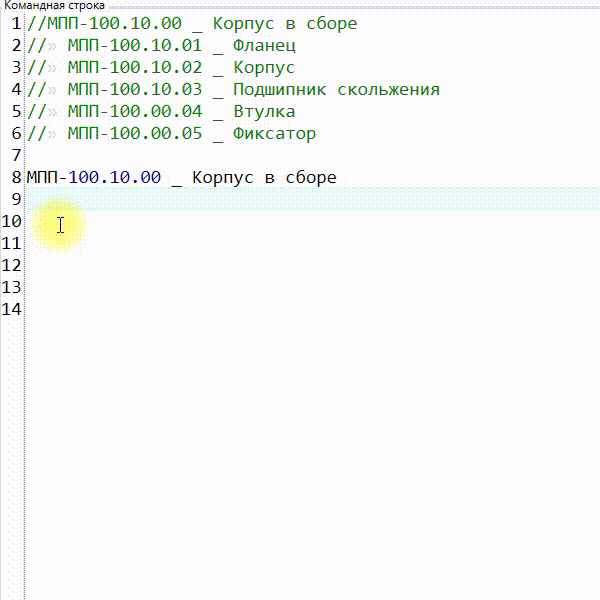Click line number 14 in gutter
The image size is (600, 600).
click(11, 309)
